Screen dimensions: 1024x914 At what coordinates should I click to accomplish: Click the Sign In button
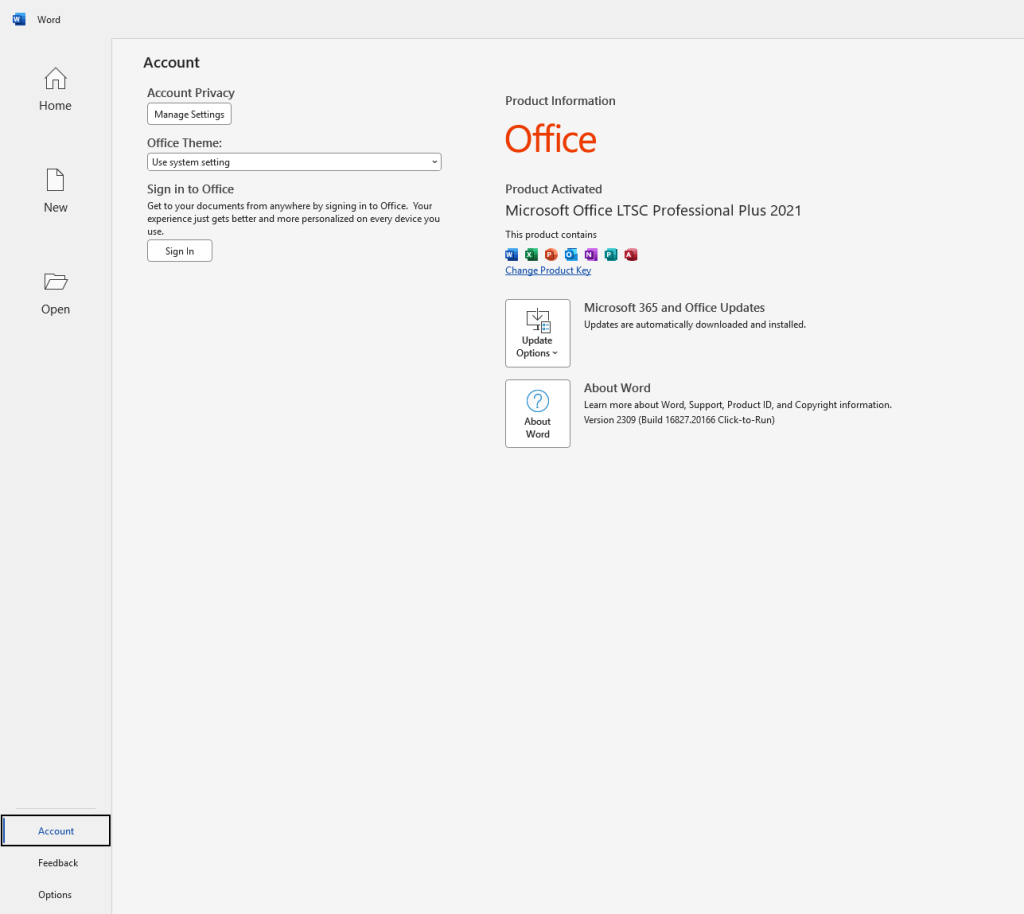pos(180,251)
